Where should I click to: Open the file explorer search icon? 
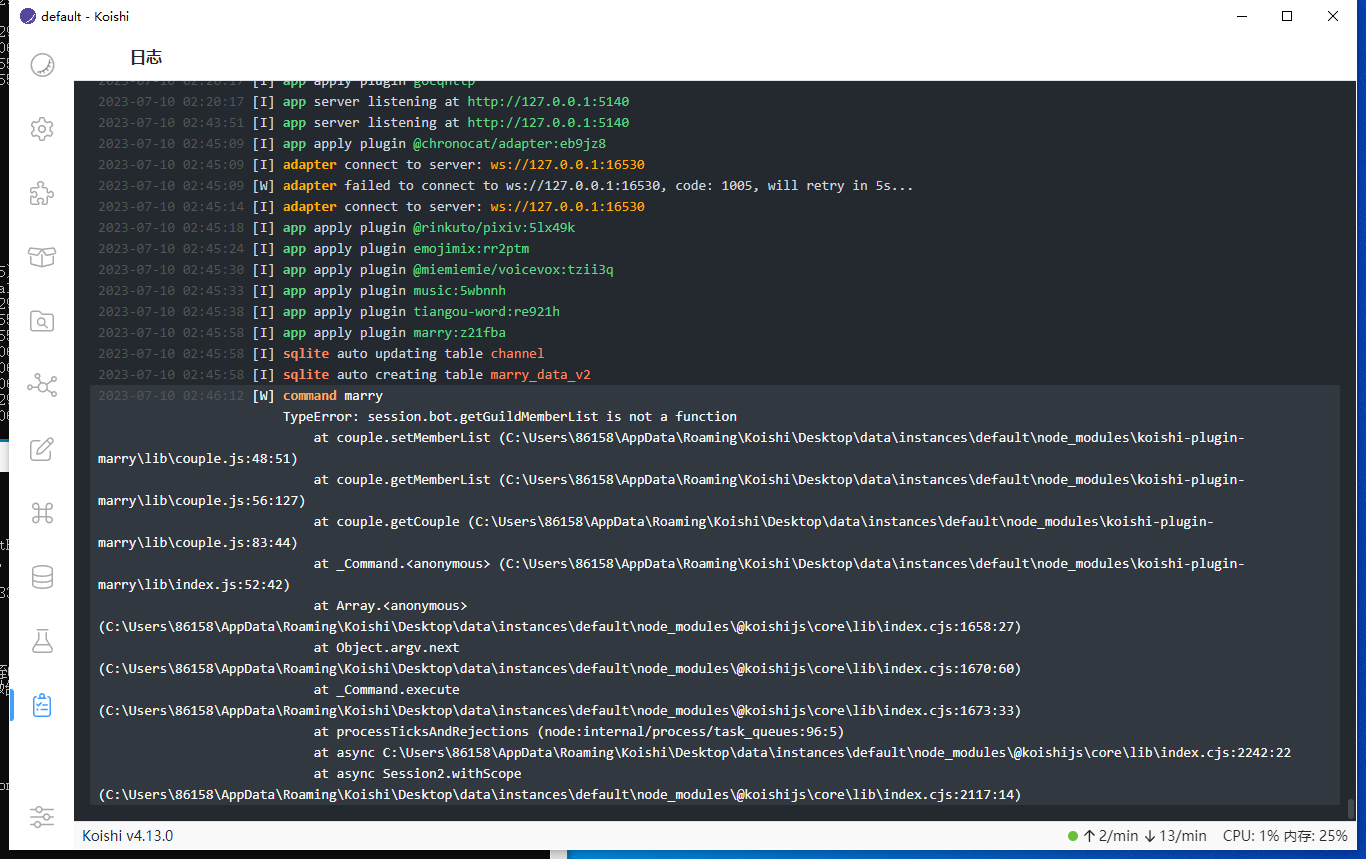coord(41,321)
